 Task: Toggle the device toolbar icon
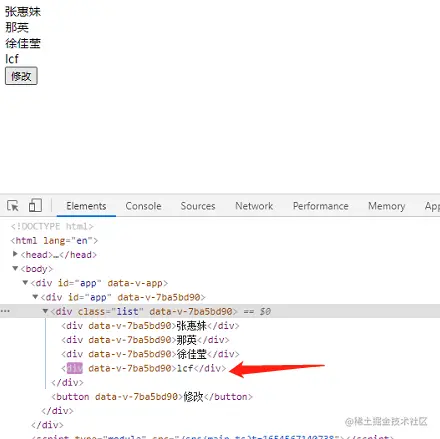(35, 205)
